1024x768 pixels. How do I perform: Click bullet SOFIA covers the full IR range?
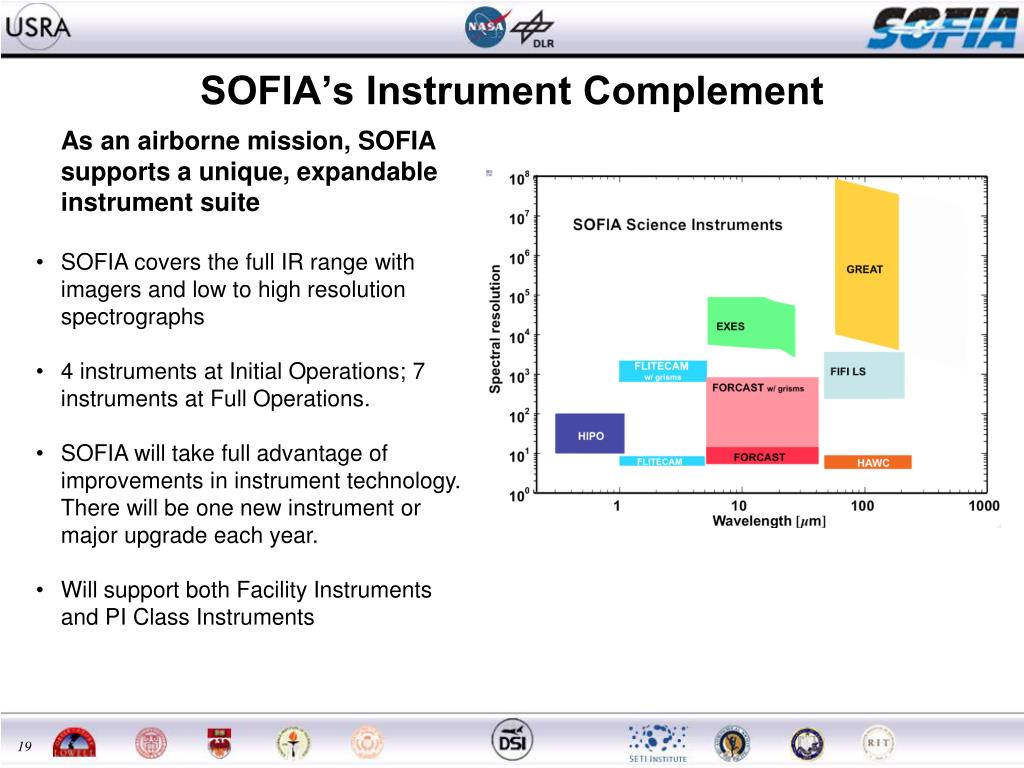point(238,289)
